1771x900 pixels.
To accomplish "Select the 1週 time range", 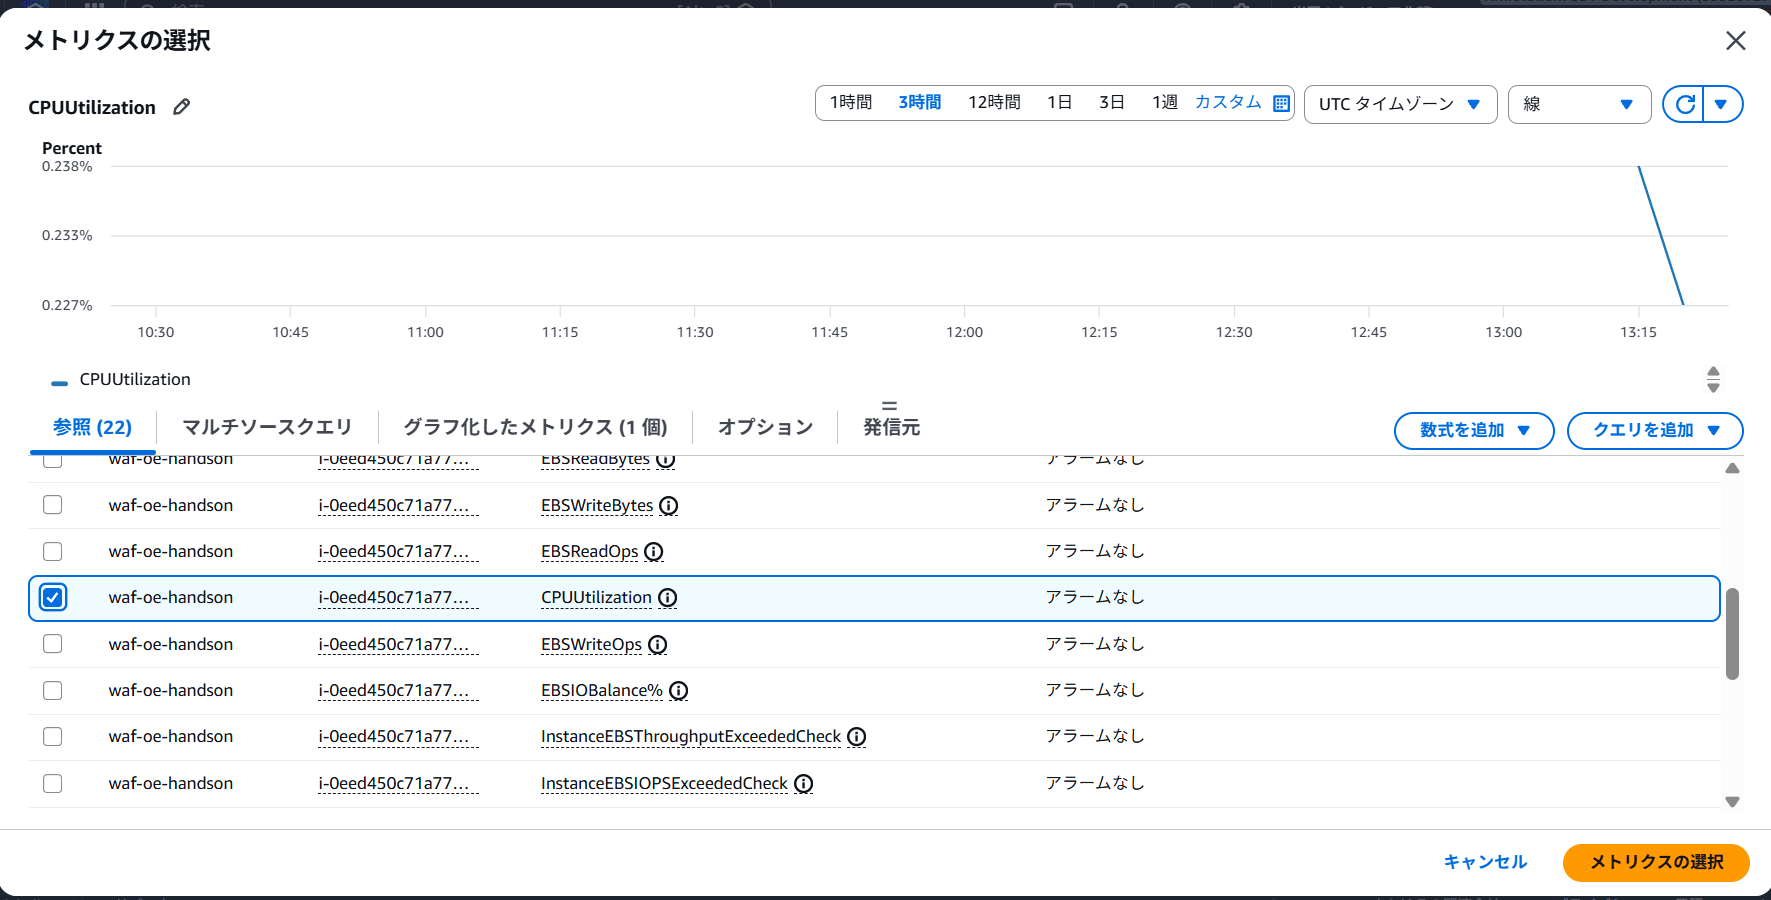I will (1165, 102).
